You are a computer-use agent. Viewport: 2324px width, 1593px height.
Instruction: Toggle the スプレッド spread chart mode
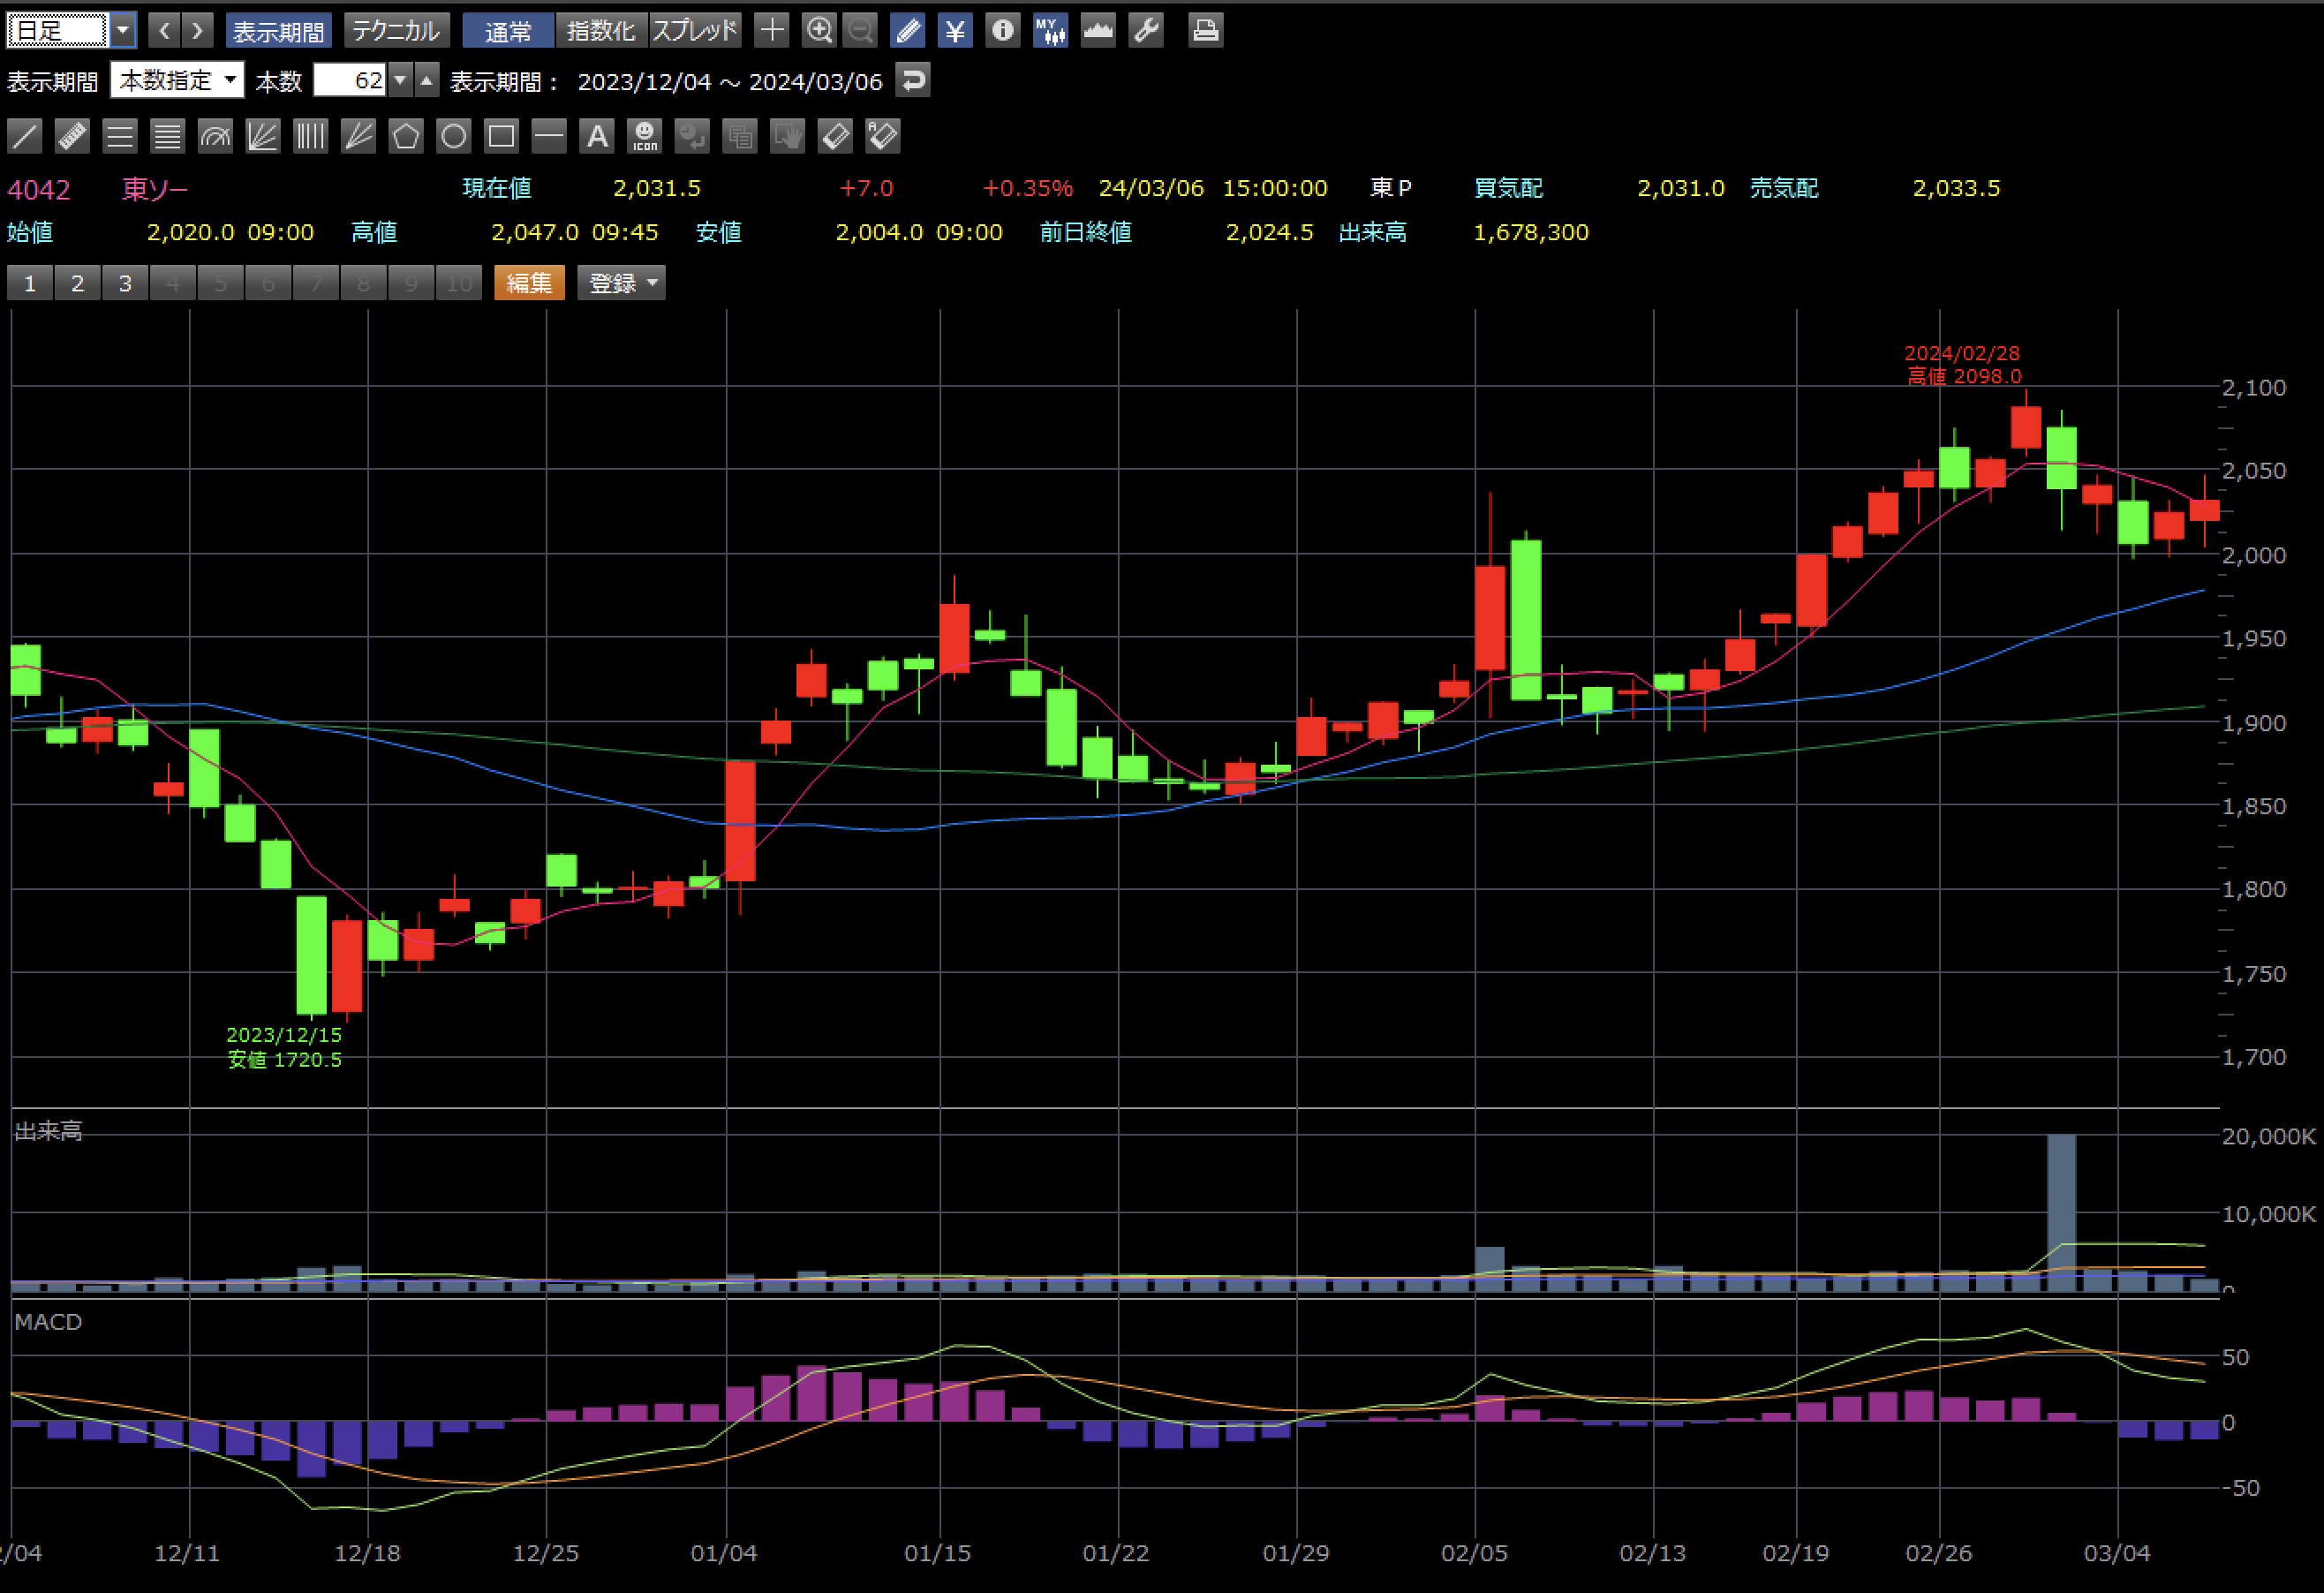695,31
